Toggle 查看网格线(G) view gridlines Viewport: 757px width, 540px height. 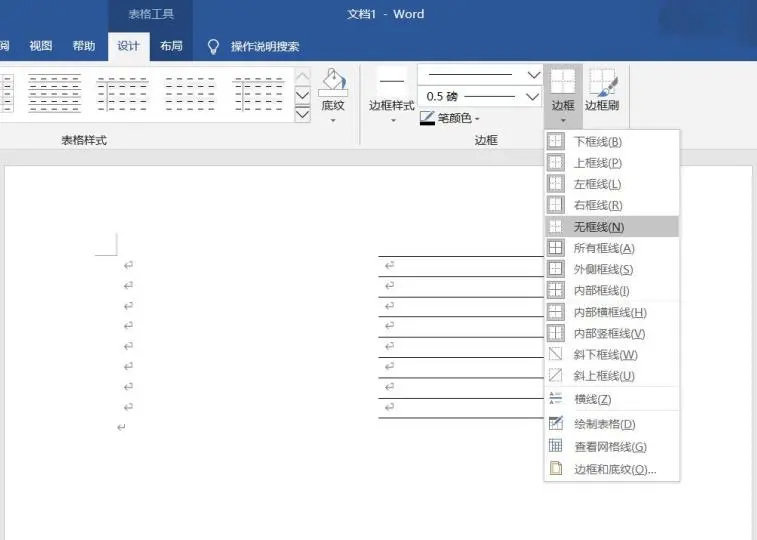pos(612,447)
